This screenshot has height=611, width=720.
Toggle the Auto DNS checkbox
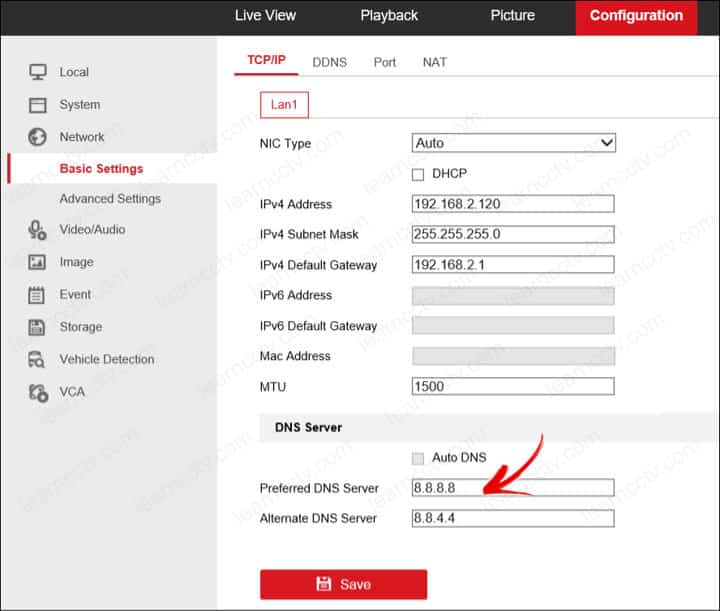pyautogui.click(x=419, y=458)
